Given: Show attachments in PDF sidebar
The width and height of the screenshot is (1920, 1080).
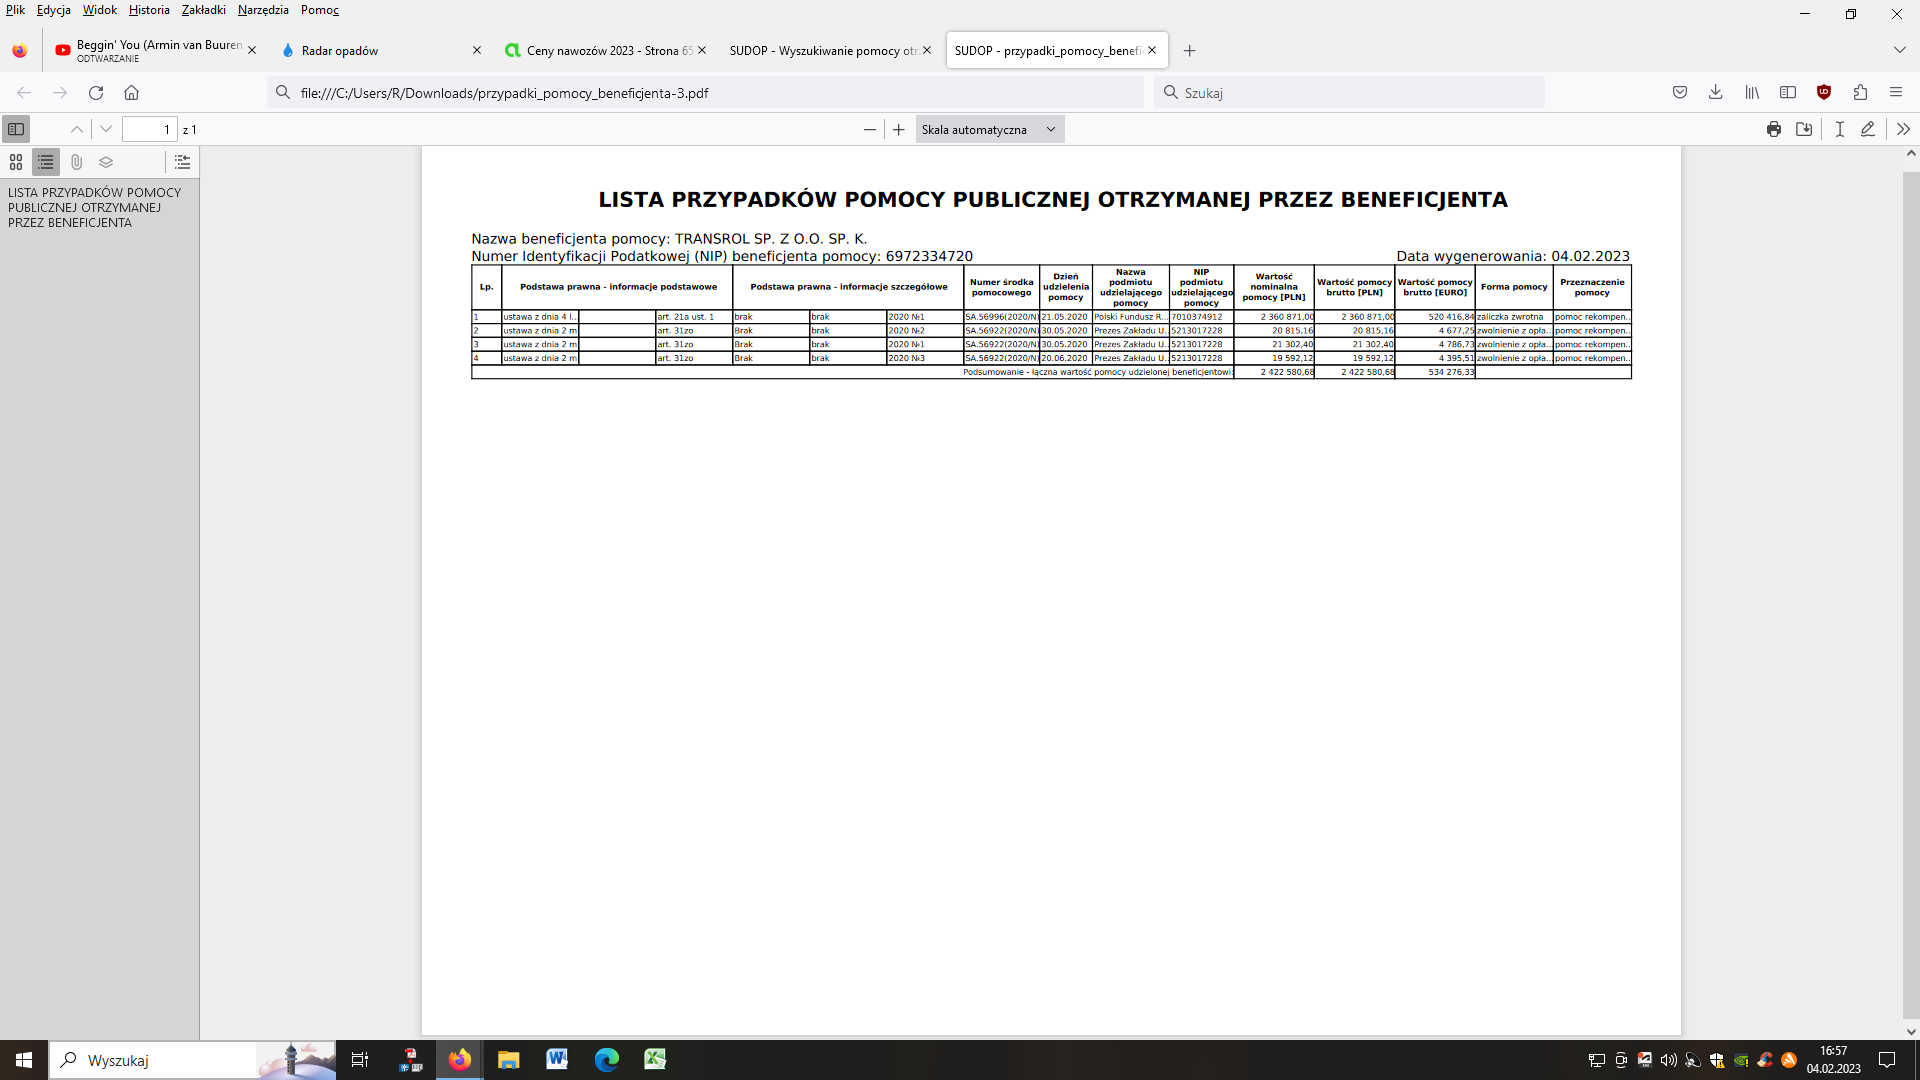Looking at the screenshot, I should pos(76,162).
